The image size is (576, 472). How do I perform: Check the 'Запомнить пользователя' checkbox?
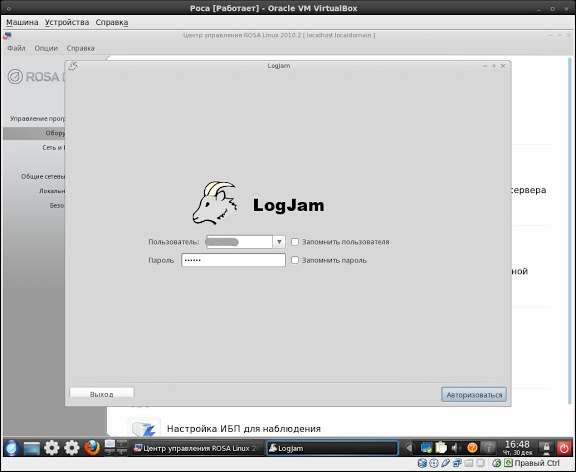click(295, 242)
